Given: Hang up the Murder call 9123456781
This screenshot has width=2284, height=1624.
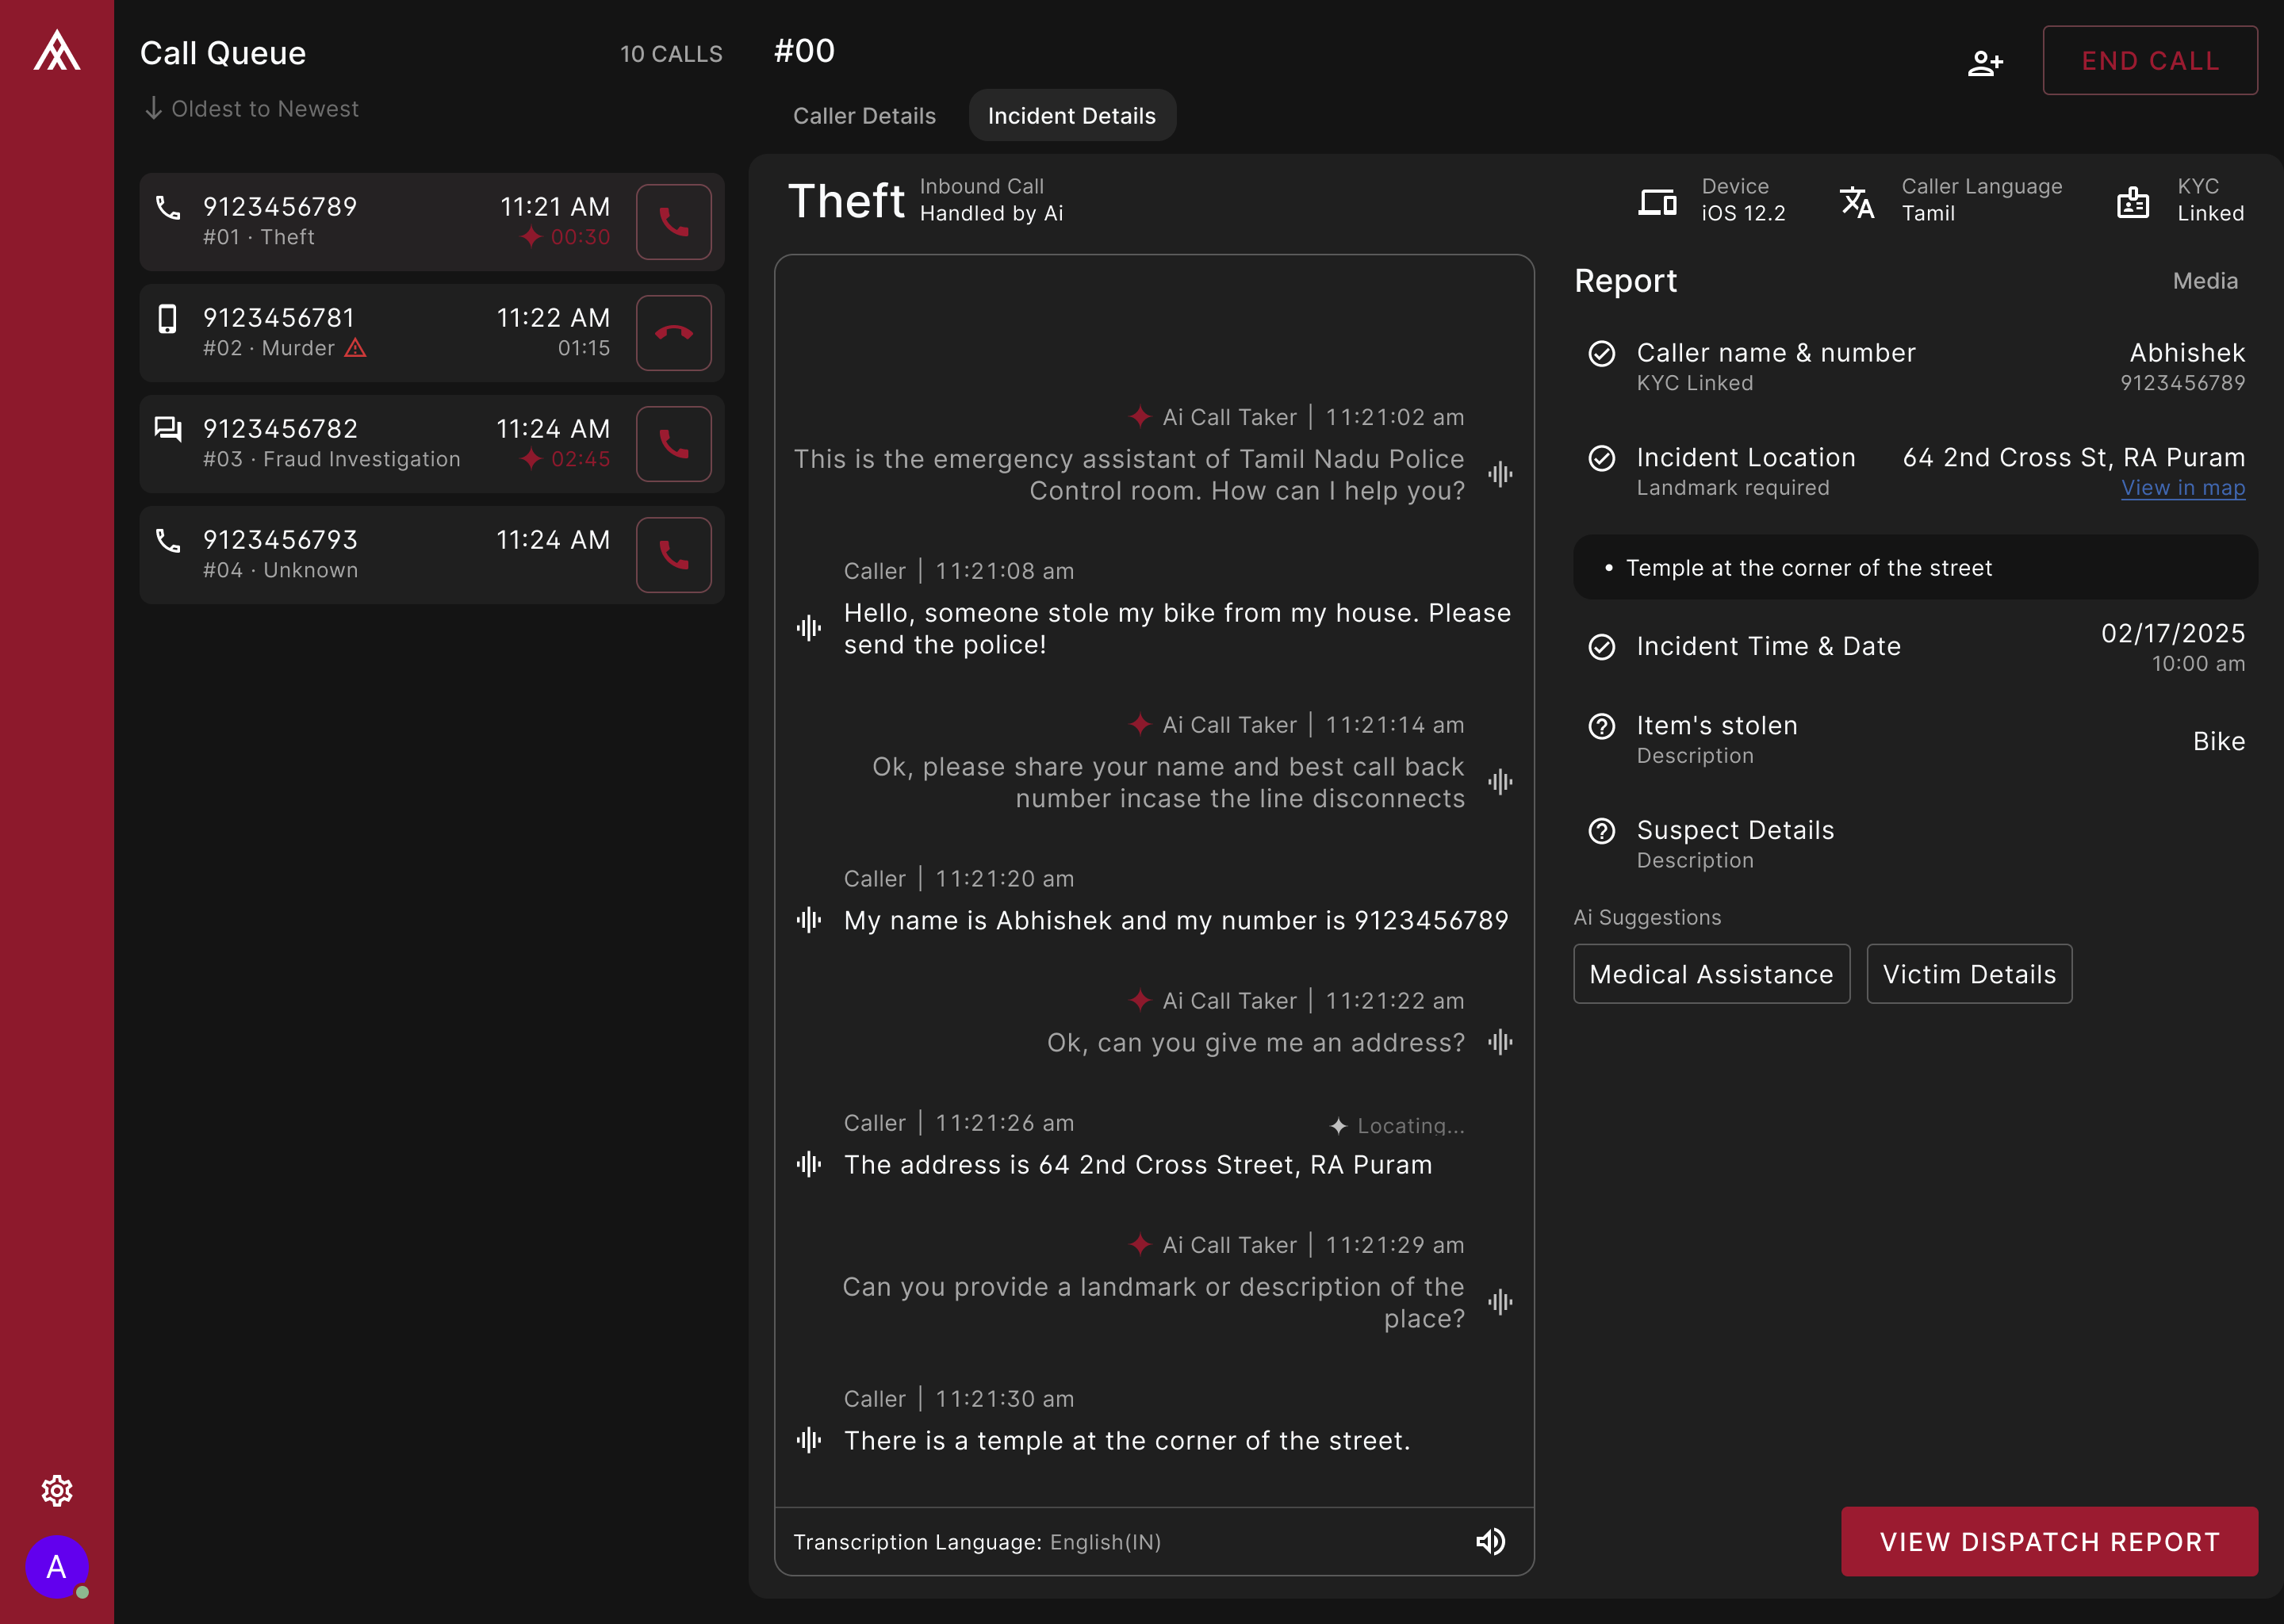Looking at the screenshot, I should click(x=673, y=333).
